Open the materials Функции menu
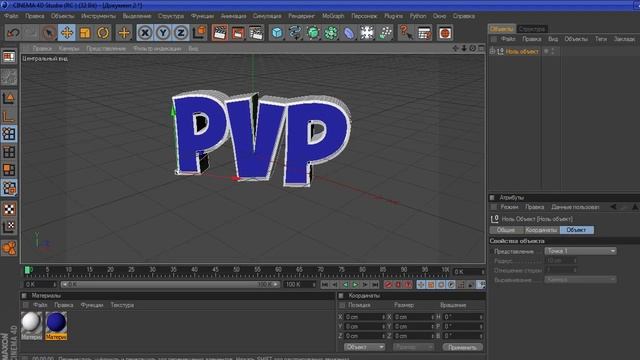The height and width of the screenshot is (360, 640). (x=92, y=305)
